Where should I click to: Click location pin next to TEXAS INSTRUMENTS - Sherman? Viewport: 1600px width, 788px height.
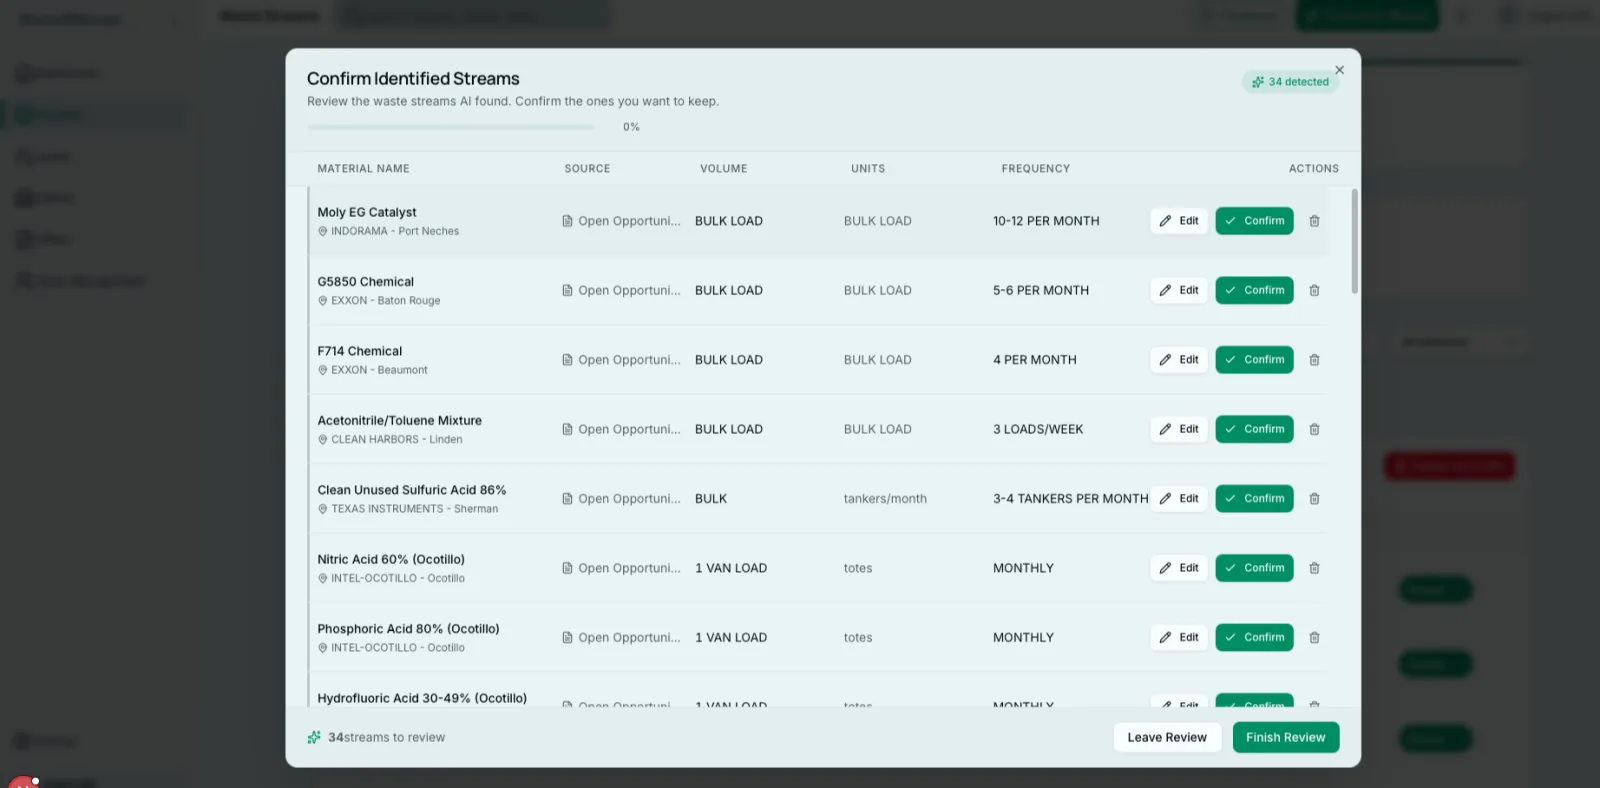point(323,509)
